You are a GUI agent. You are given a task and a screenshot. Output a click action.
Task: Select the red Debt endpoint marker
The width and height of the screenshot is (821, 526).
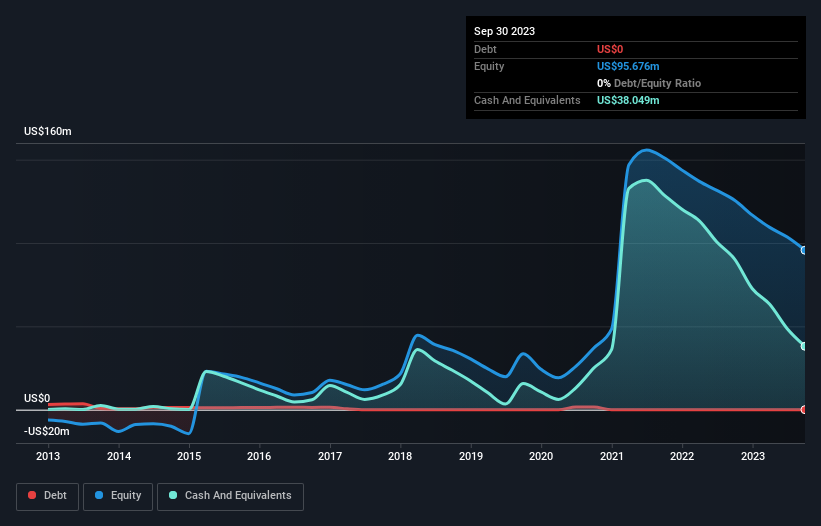[x=804, y=410]
